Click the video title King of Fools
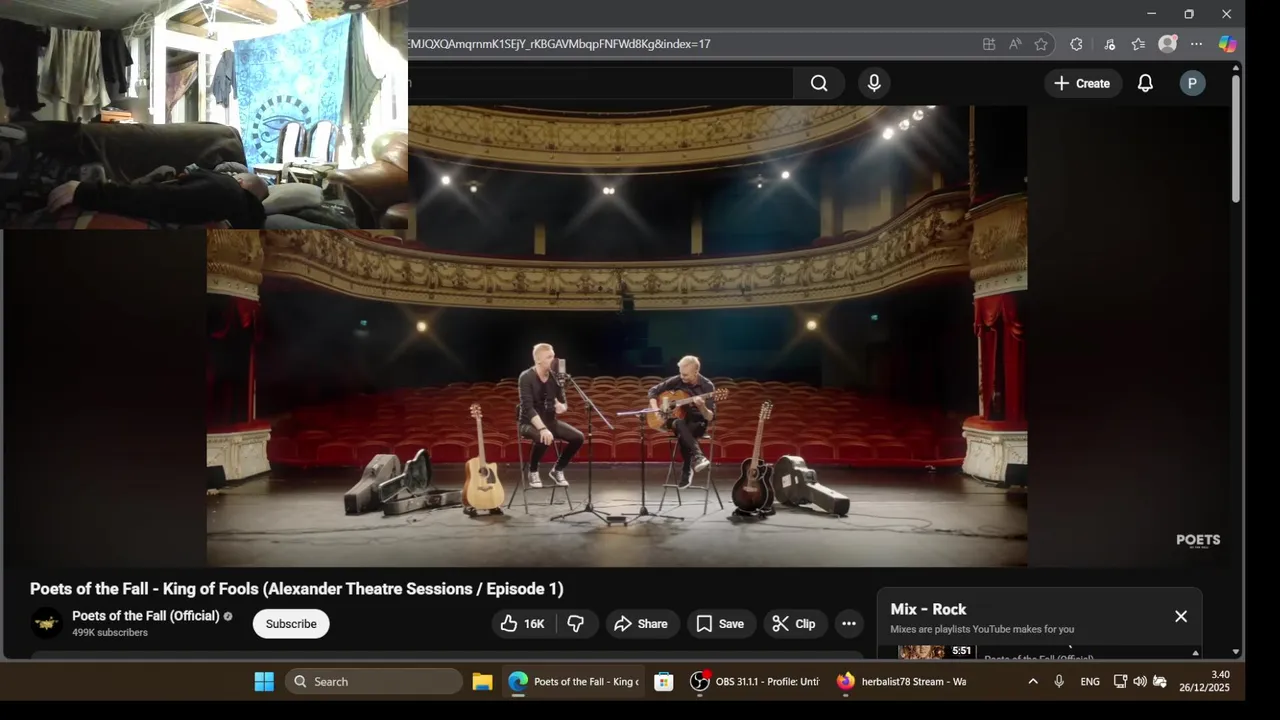Viewport: 1280px width, 720px height. (x=296, y=589)
